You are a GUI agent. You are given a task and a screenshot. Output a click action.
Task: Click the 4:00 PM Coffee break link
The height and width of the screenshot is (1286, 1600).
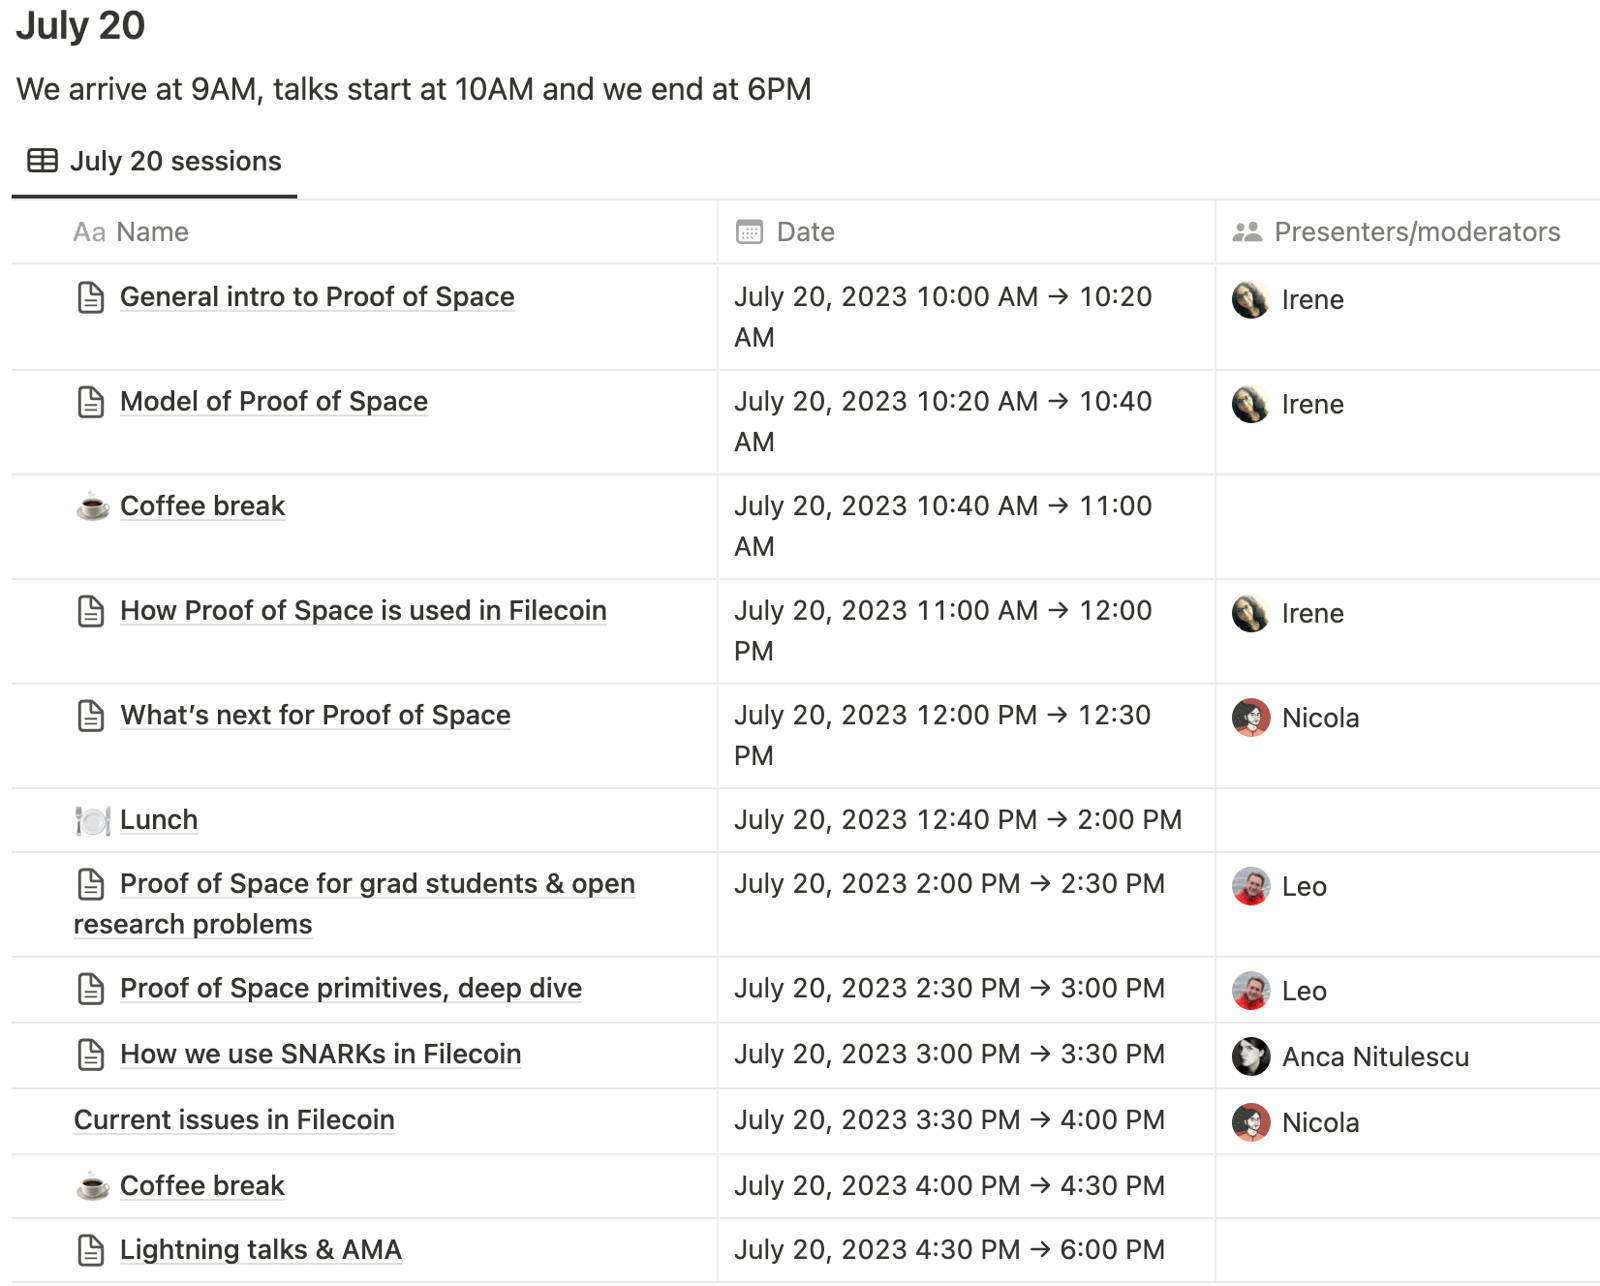[x=202, y=1186]
